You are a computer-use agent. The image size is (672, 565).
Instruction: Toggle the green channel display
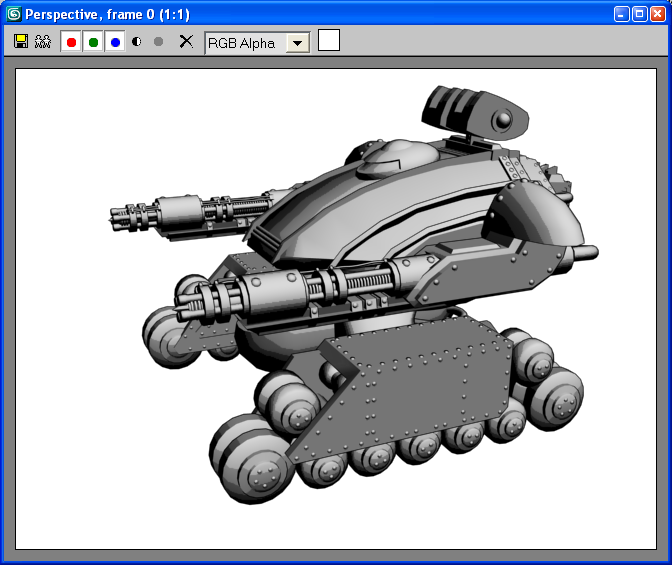[x=93, y=42]
